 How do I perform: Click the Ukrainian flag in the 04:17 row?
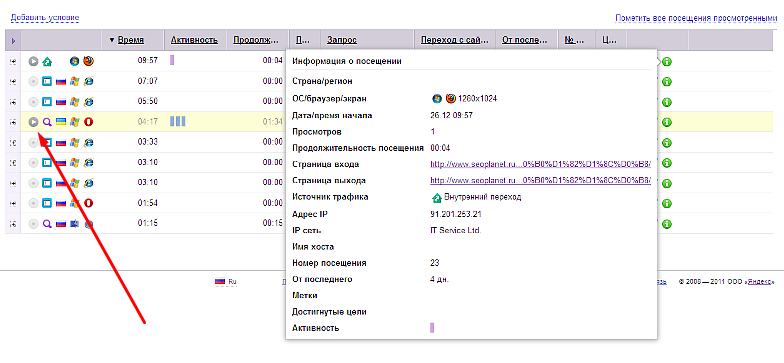coord(61,122)
